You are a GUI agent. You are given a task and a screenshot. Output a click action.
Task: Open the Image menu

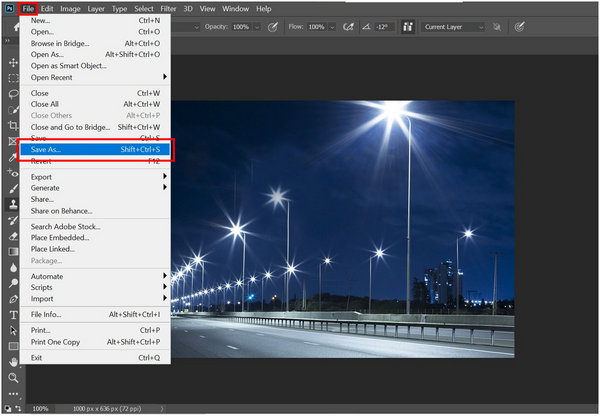[x=70, y=8]
